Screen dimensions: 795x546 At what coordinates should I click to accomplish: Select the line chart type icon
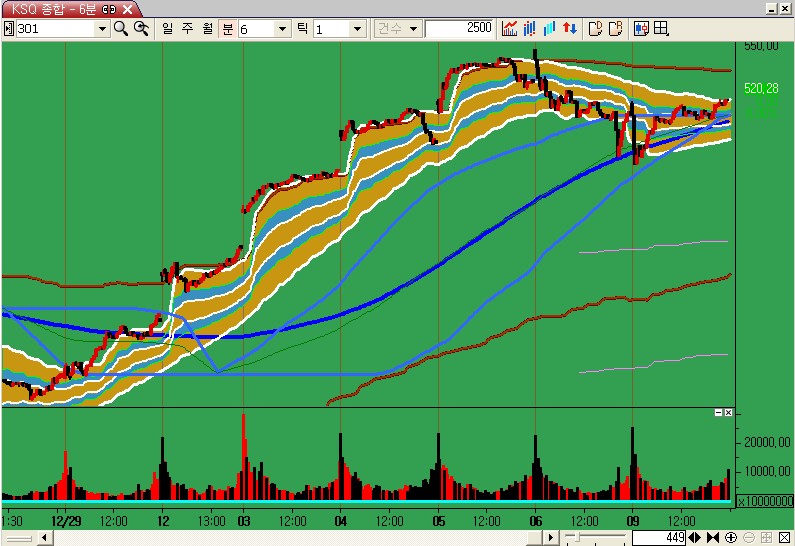pos(510,28)
